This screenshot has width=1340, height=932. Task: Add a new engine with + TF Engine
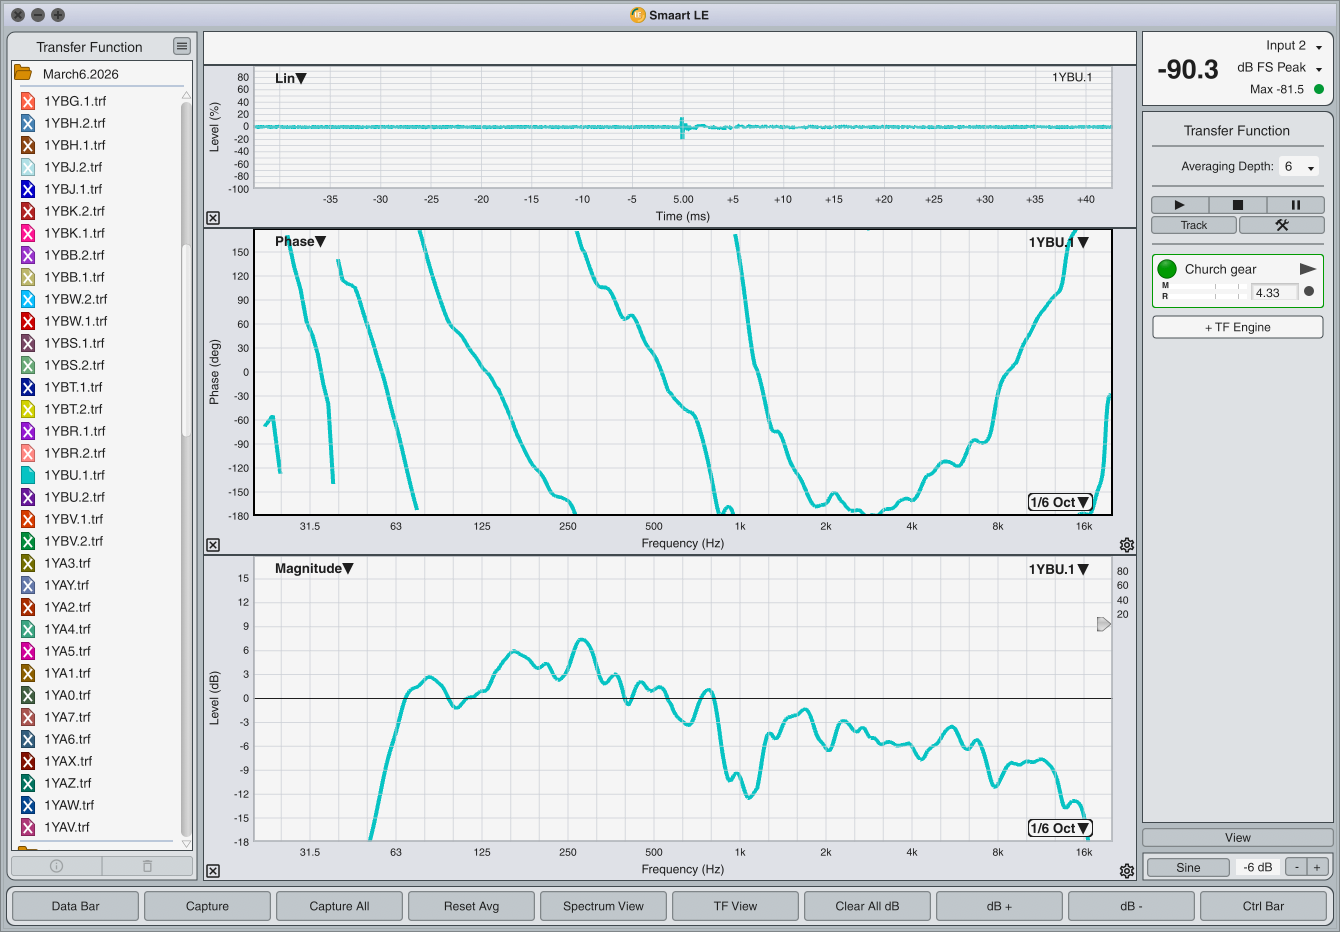[1237, 327]
